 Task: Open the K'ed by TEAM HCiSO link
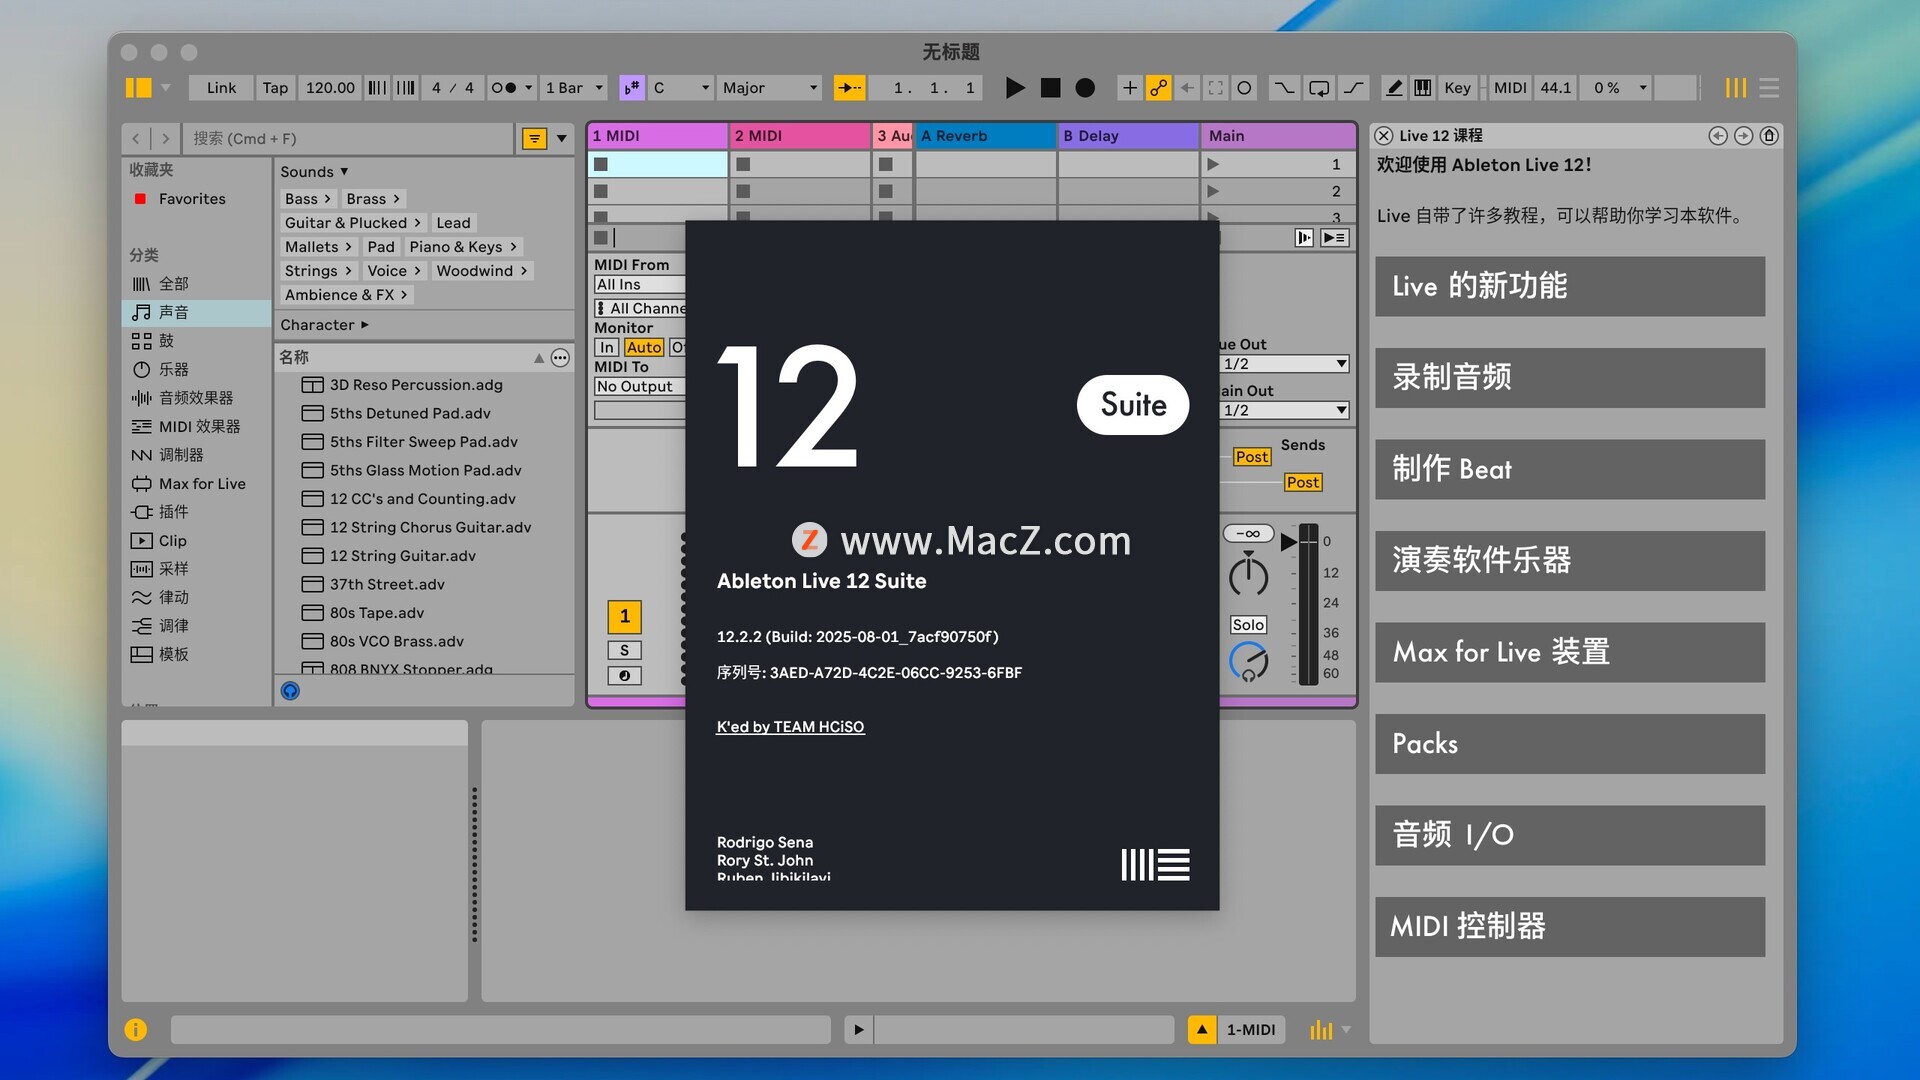click(x=790, y=727)
